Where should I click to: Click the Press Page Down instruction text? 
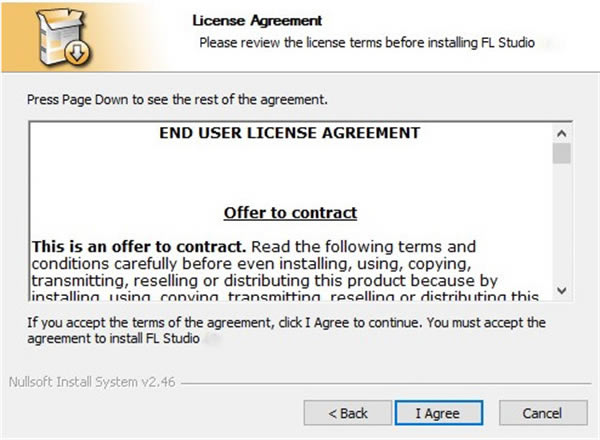177,101
